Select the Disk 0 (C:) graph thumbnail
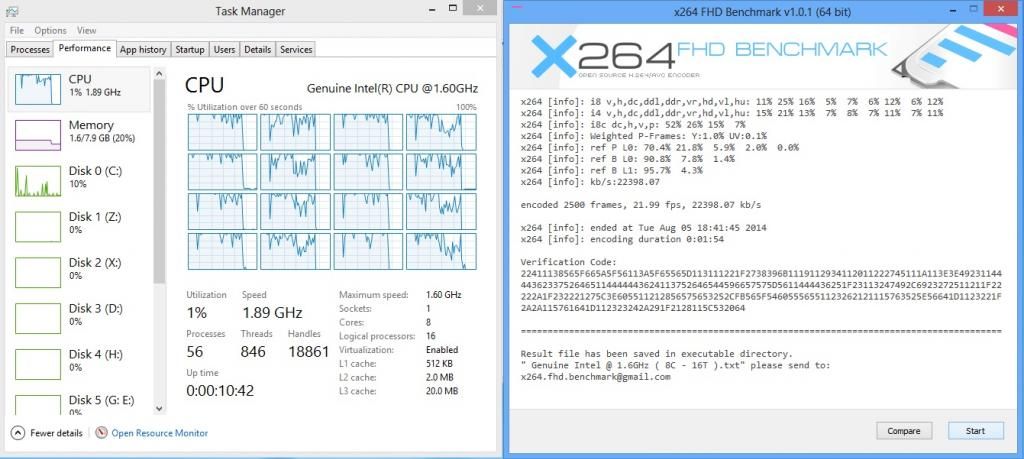Viewport: 1024px width, 459px height. (38, 181)
